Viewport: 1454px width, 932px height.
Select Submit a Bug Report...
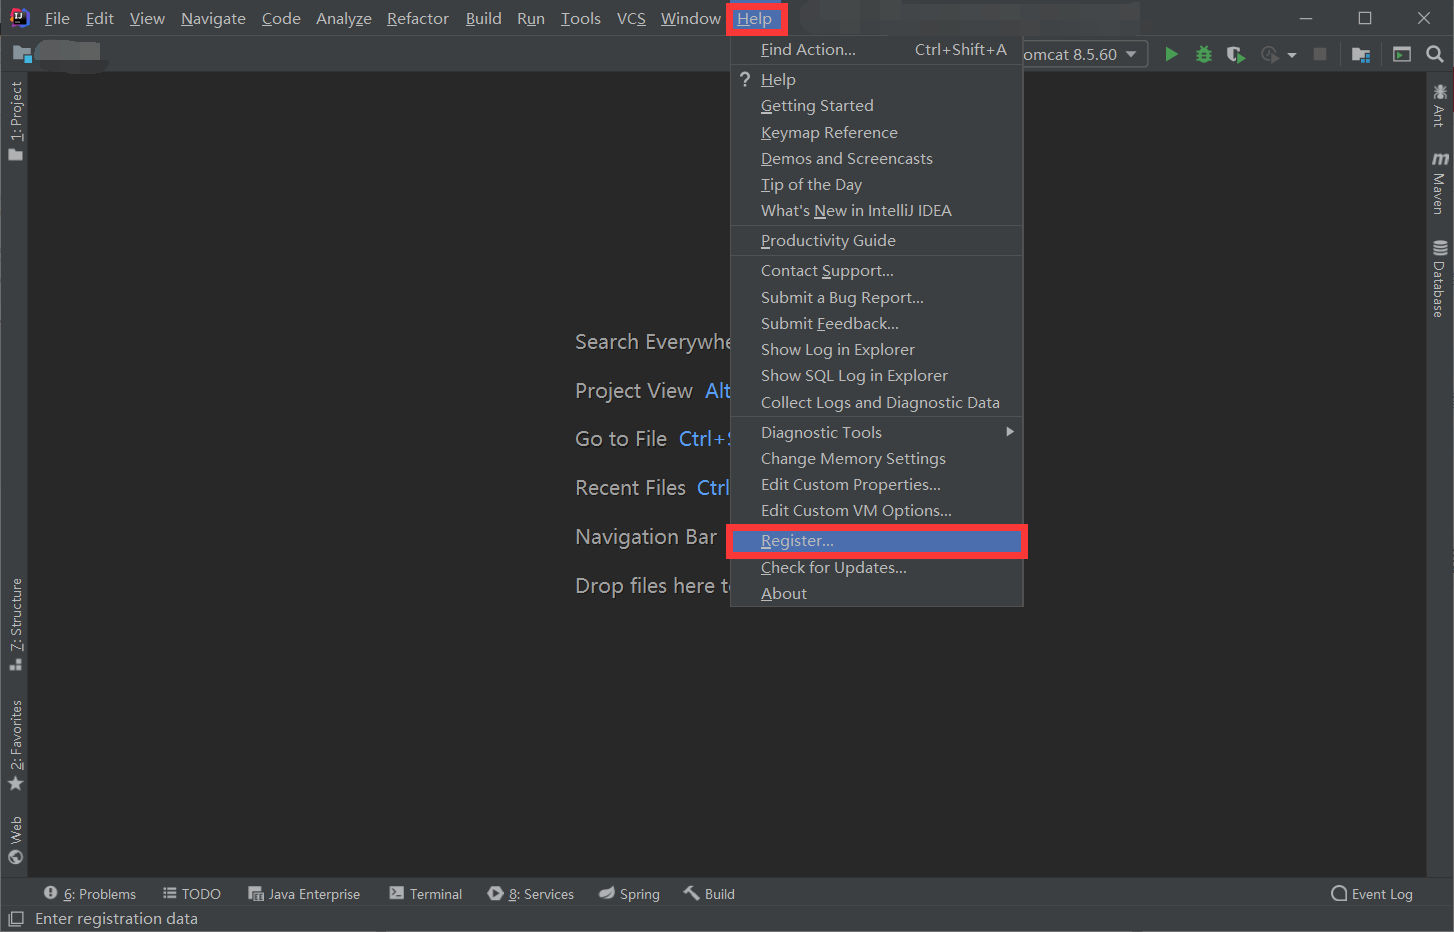[877, 297]
